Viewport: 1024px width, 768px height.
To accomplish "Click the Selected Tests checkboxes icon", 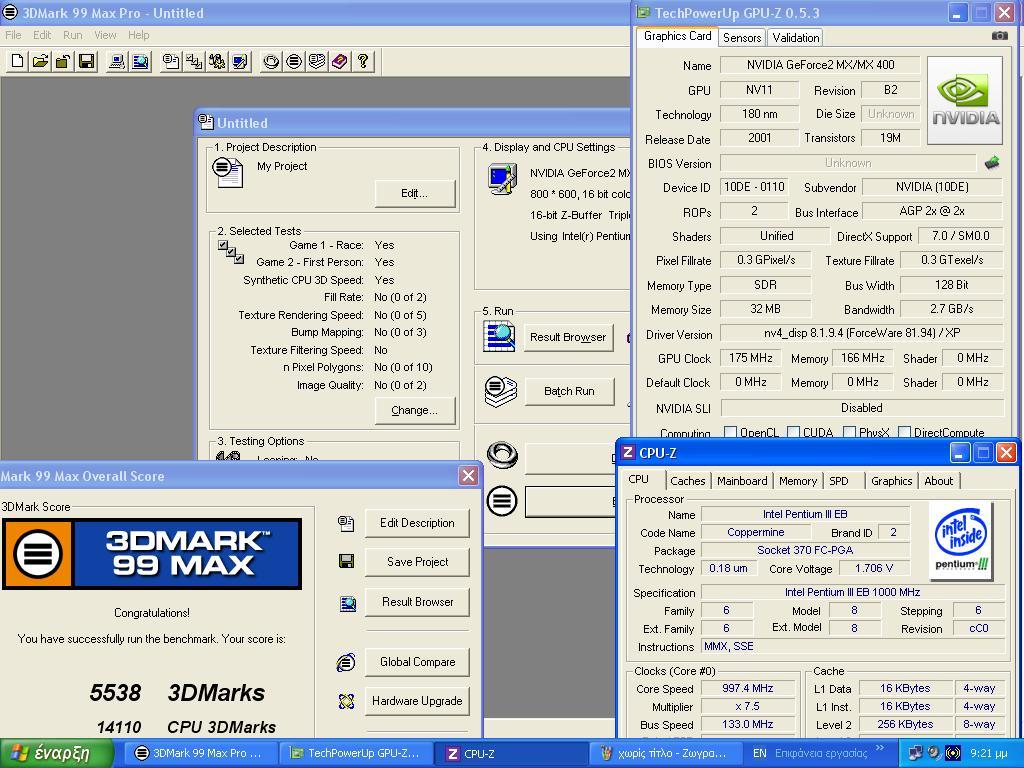I will (230, 251).
